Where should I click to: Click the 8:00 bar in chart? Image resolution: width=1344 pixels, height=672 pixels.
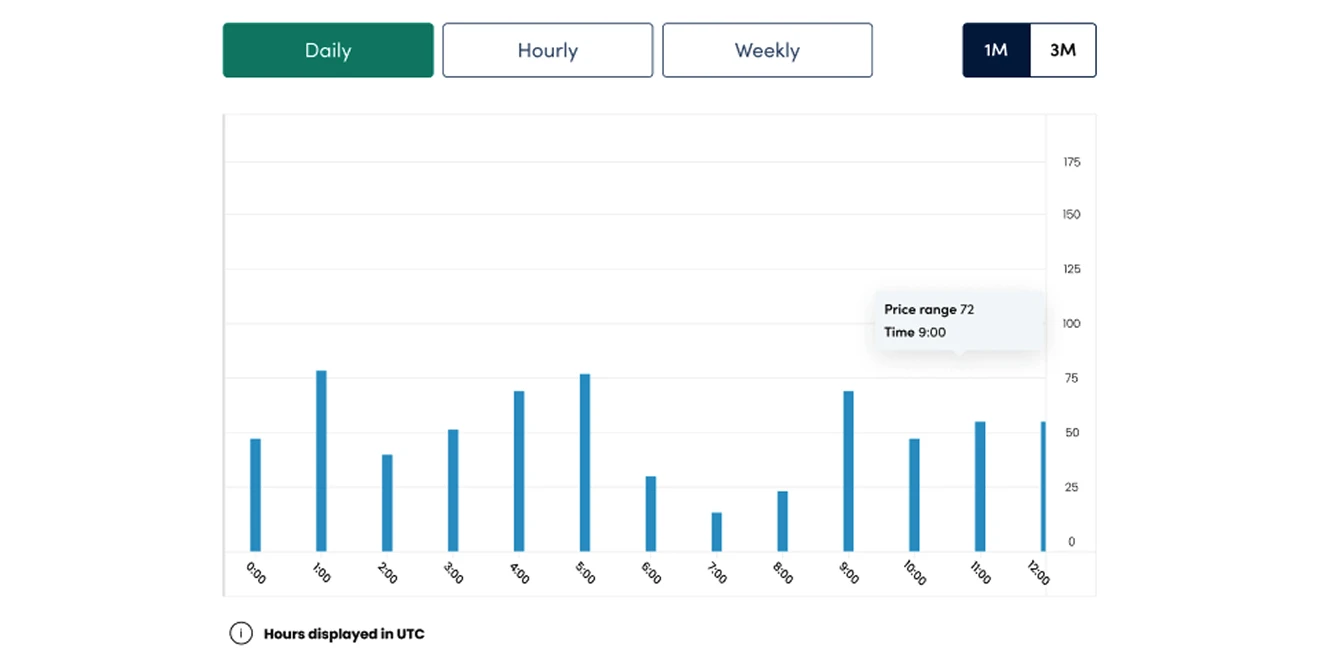pyautogui.click(x=783, y=521)
